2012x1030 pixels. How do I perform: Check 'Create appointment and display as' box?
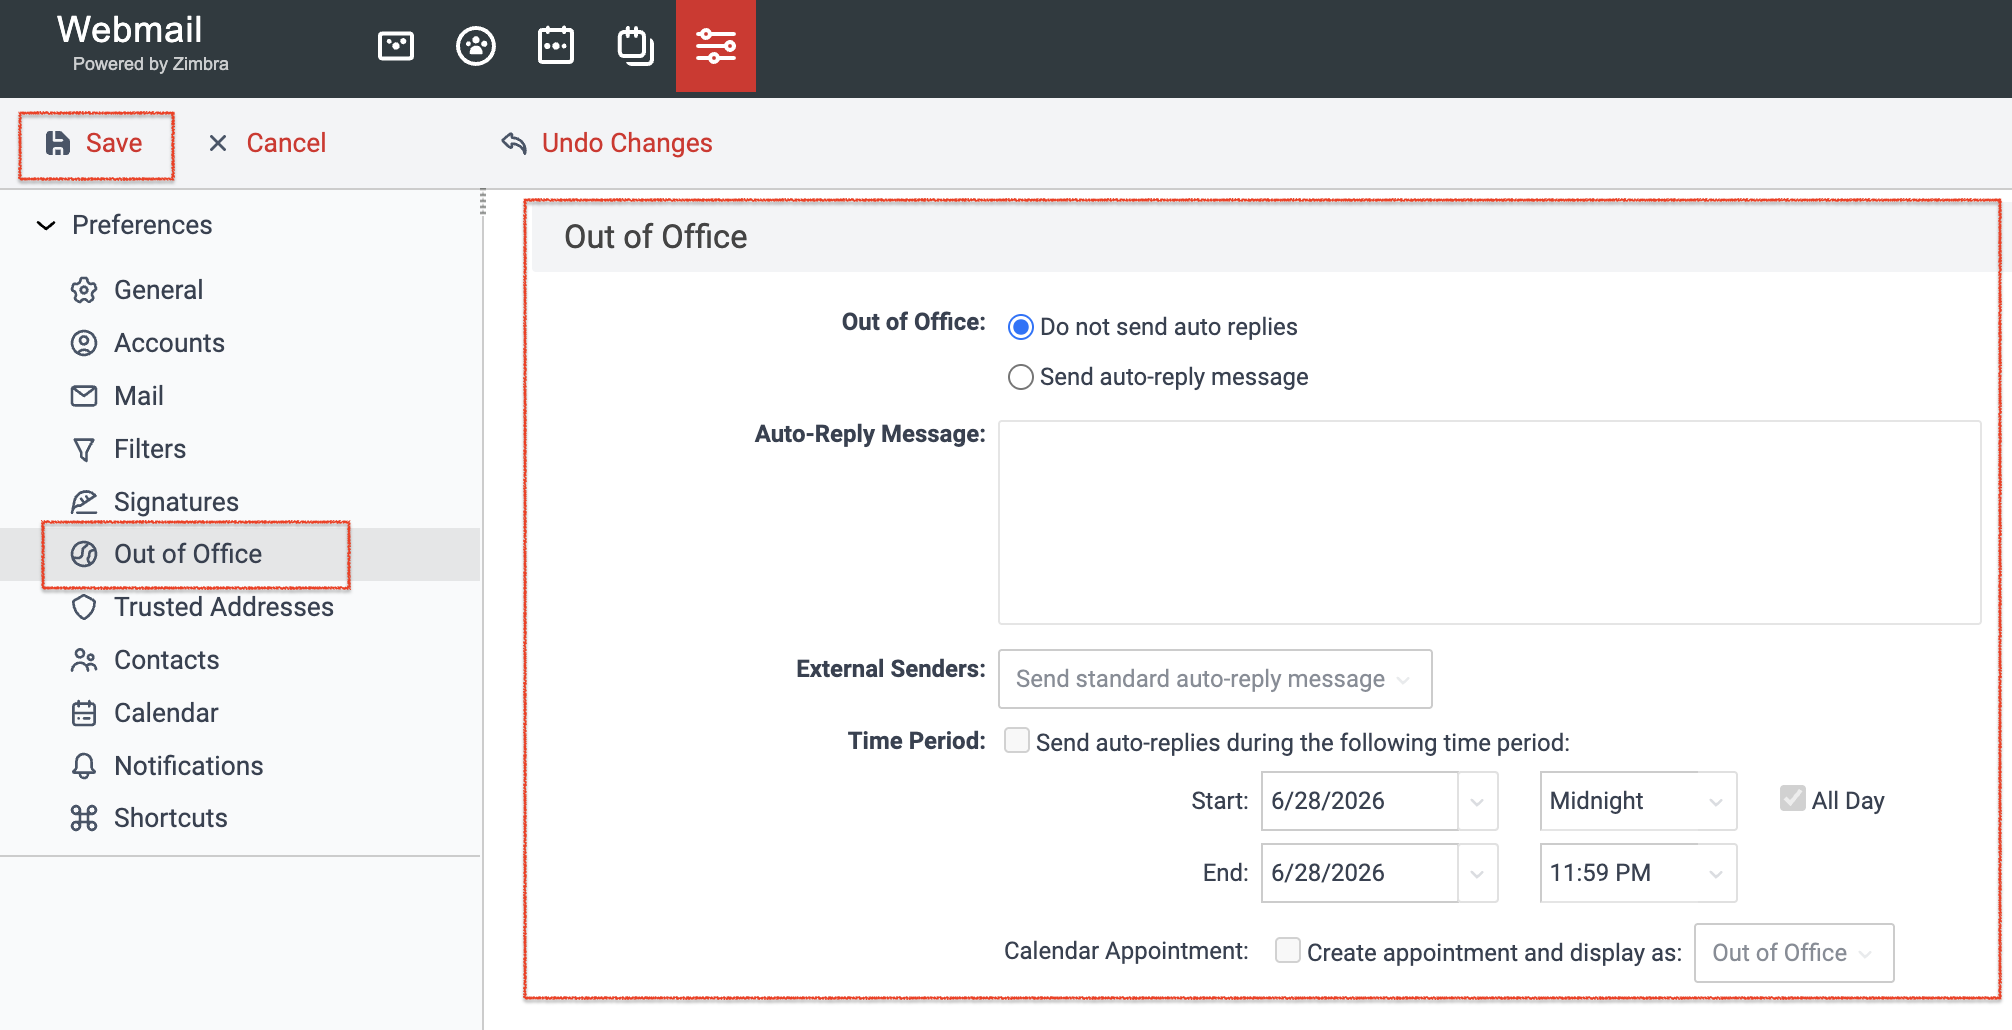tap(1288, 950)
